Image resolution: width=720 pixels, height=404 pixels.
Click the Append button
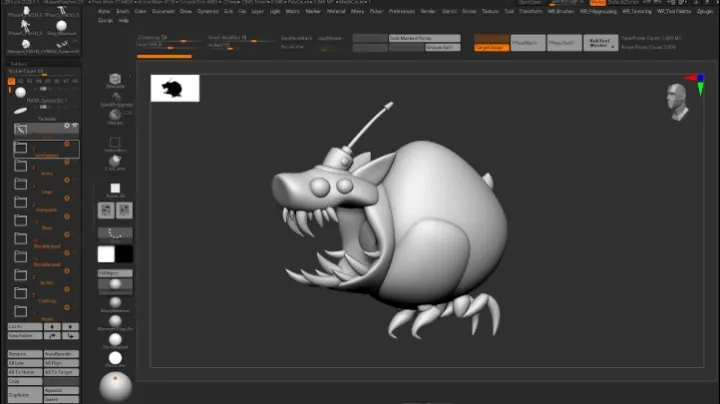point(61,390)
